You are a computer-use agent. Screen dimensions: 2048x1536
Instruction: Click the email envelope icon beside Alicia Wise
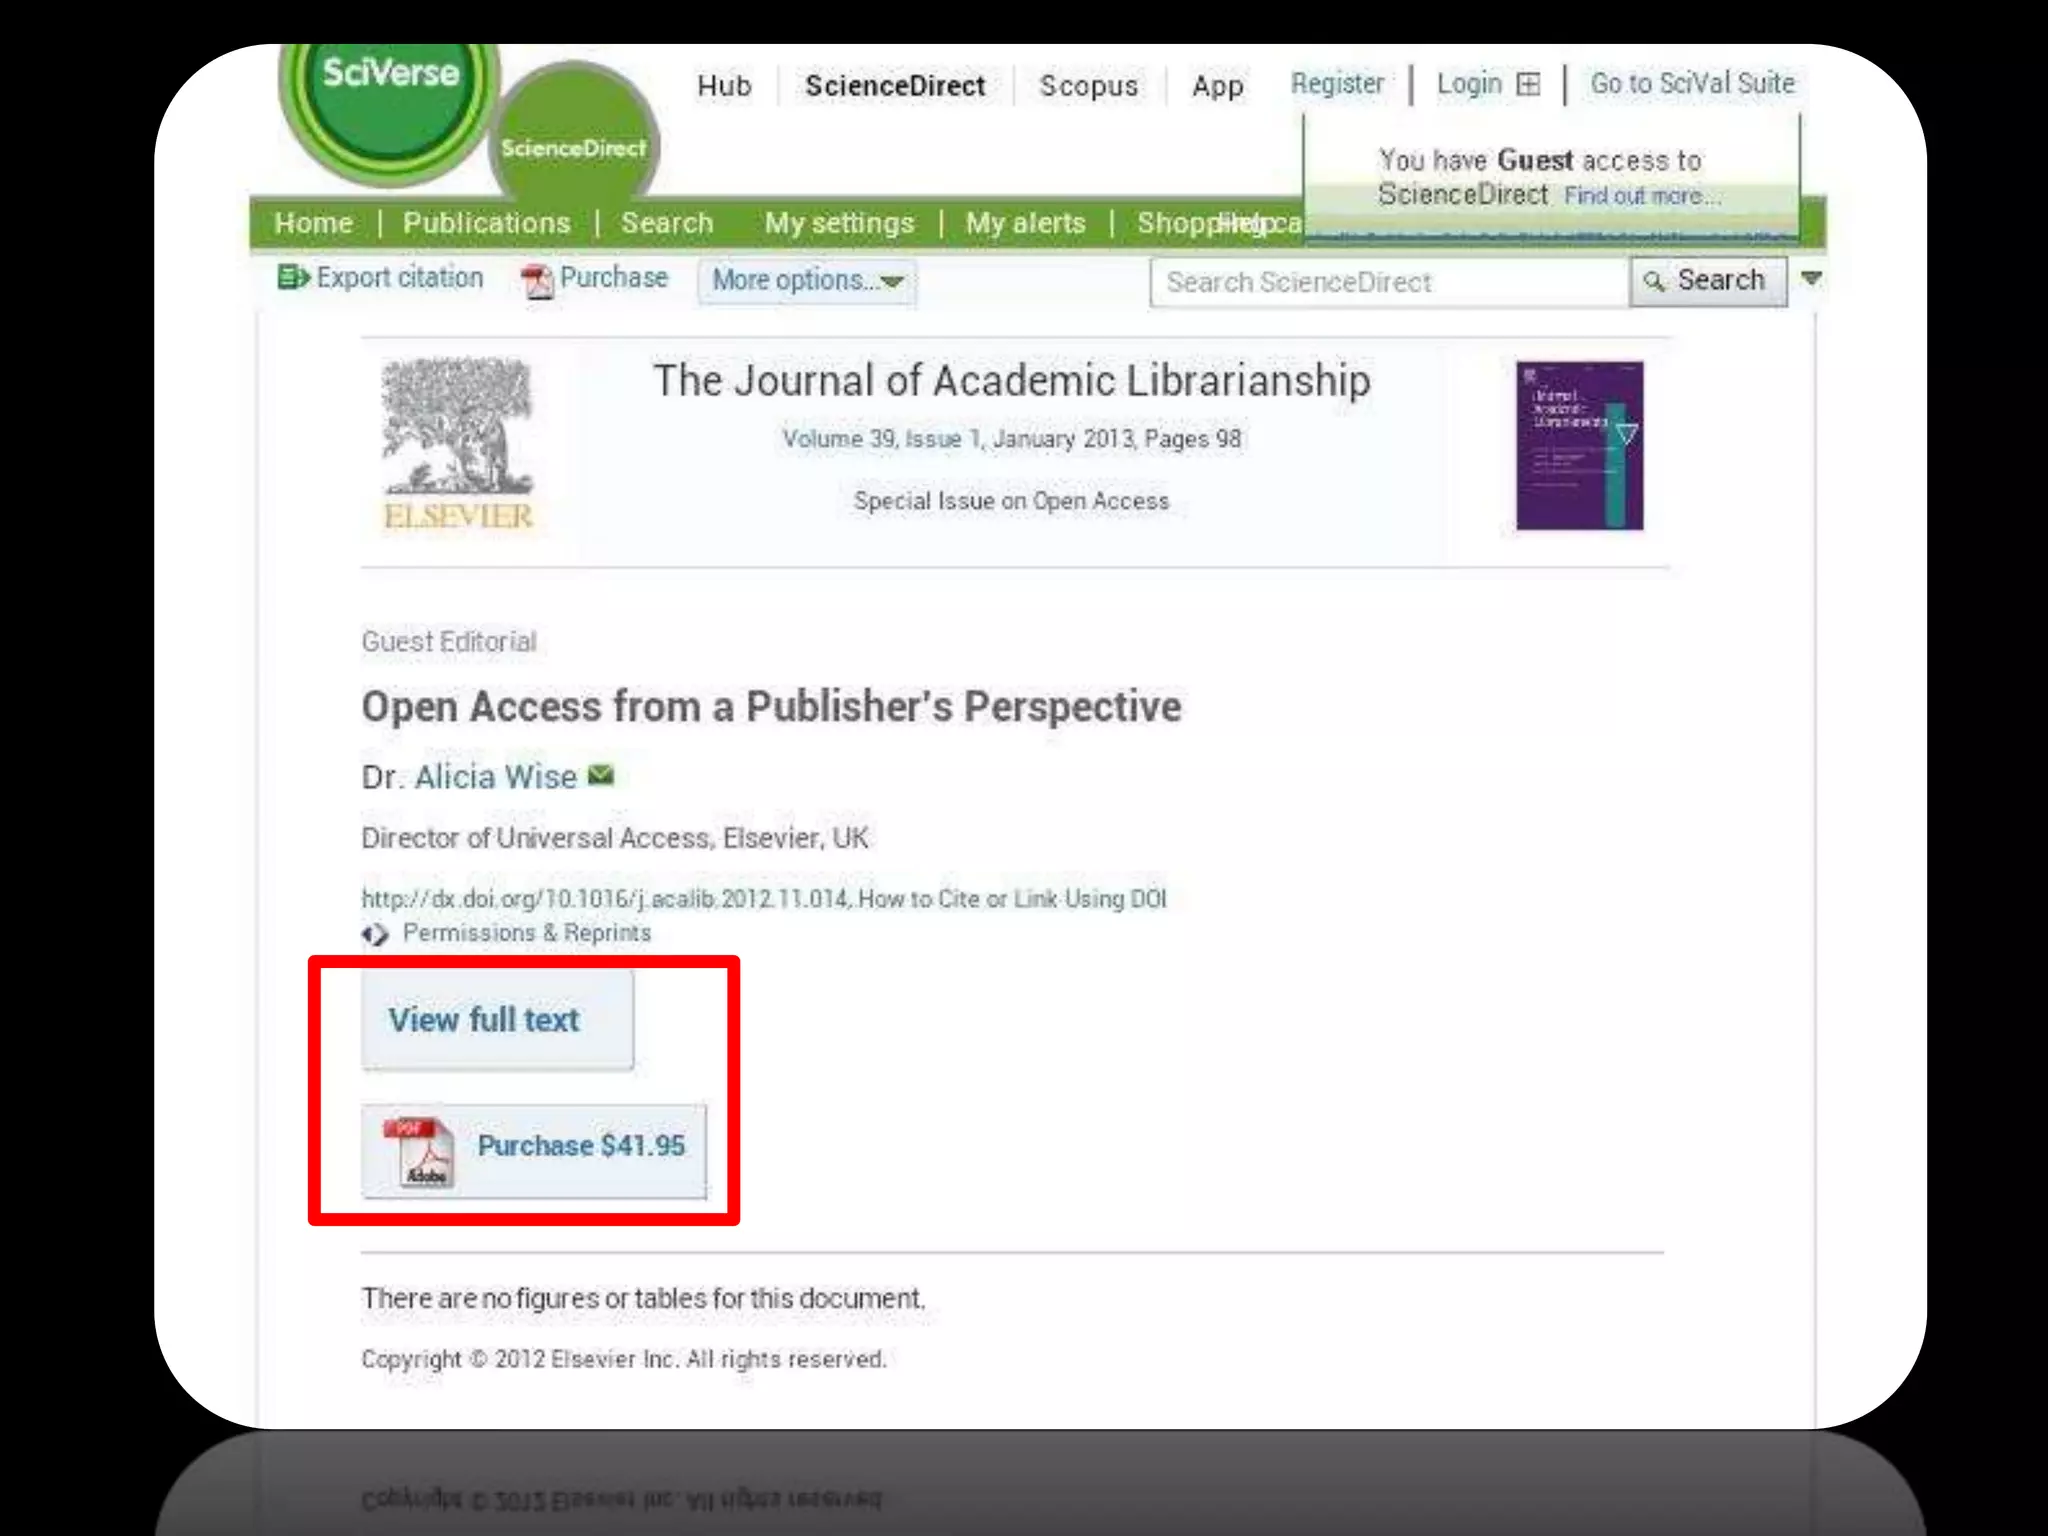tap(601, 775)
